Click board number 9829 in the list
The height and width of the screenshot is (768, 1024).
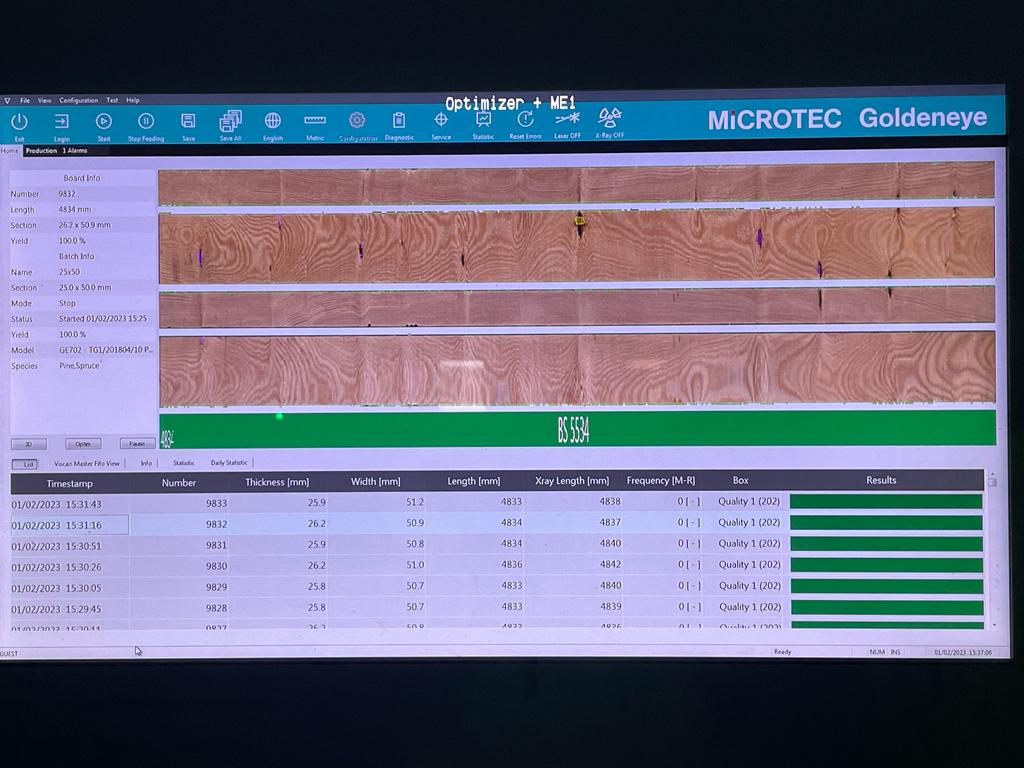tap(216, 587)
